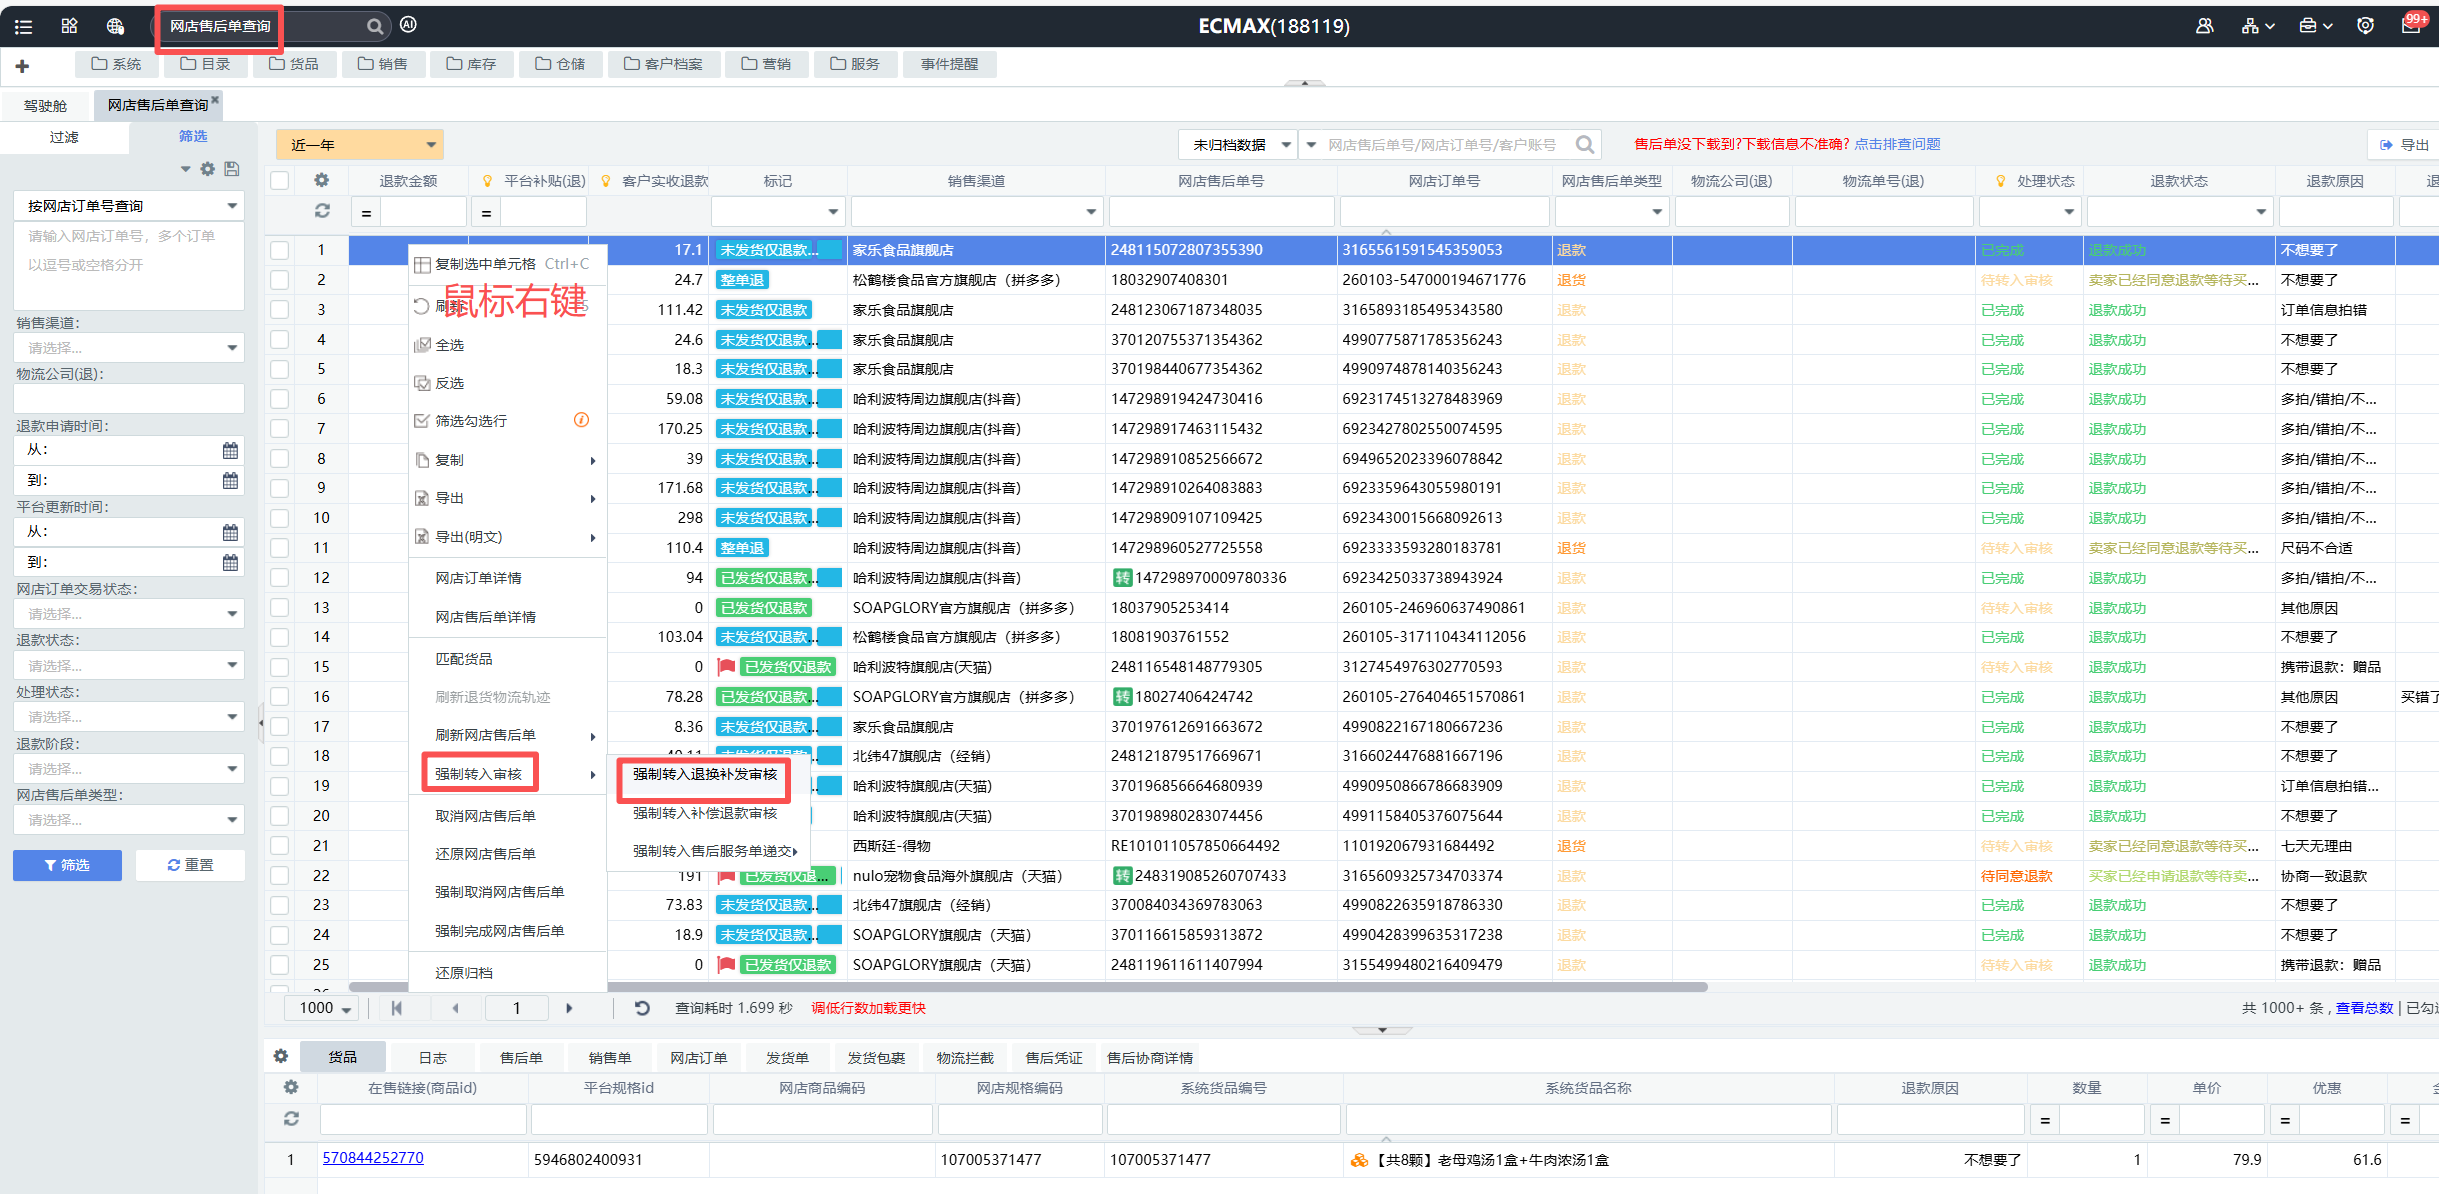
Task: Open the apps grid icon
Action: click(x=69, y=26)
